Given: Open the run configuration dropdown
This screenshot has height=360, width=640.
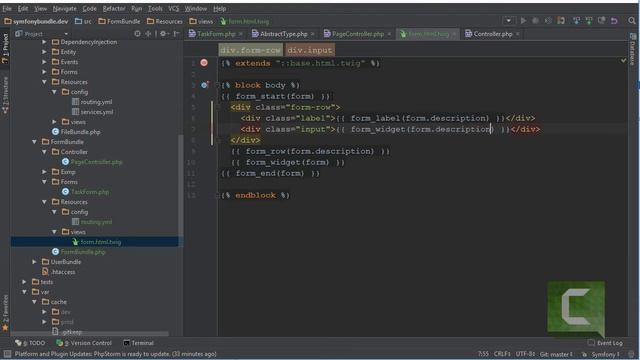Looking at the screenshot, I should 508,21.
